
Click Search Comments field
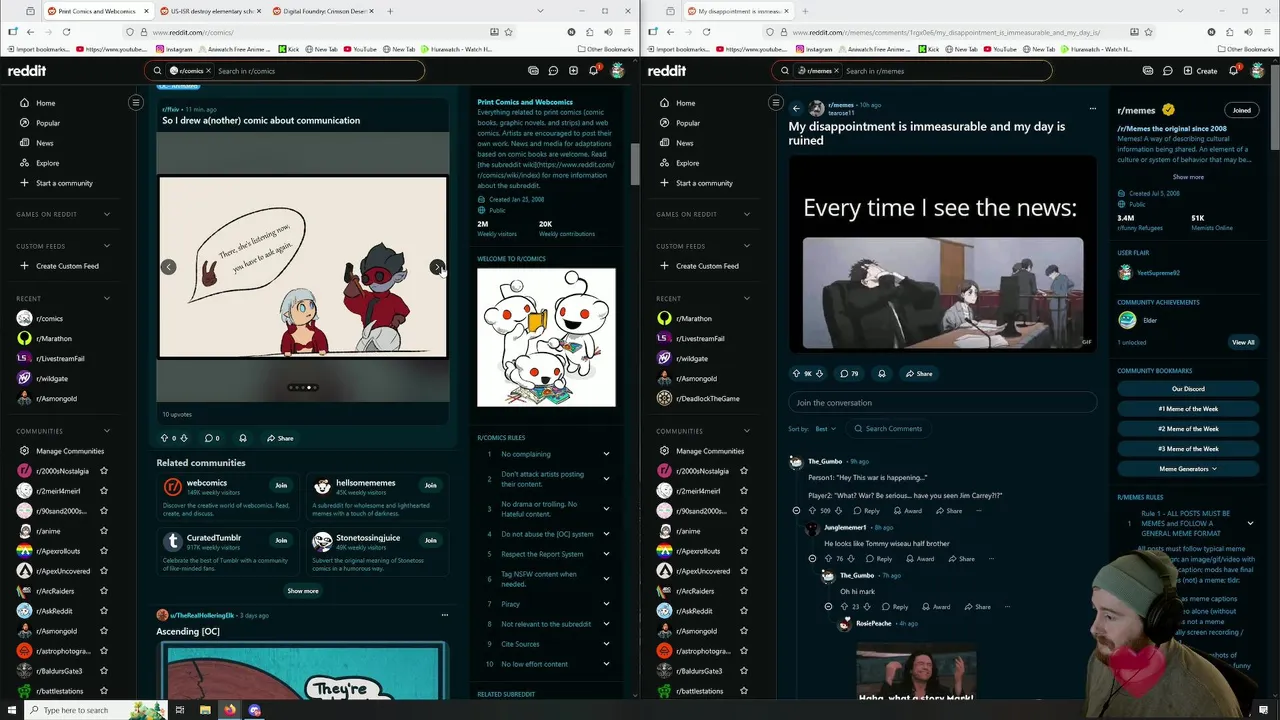pyautogui.click(x=887, y=429)
